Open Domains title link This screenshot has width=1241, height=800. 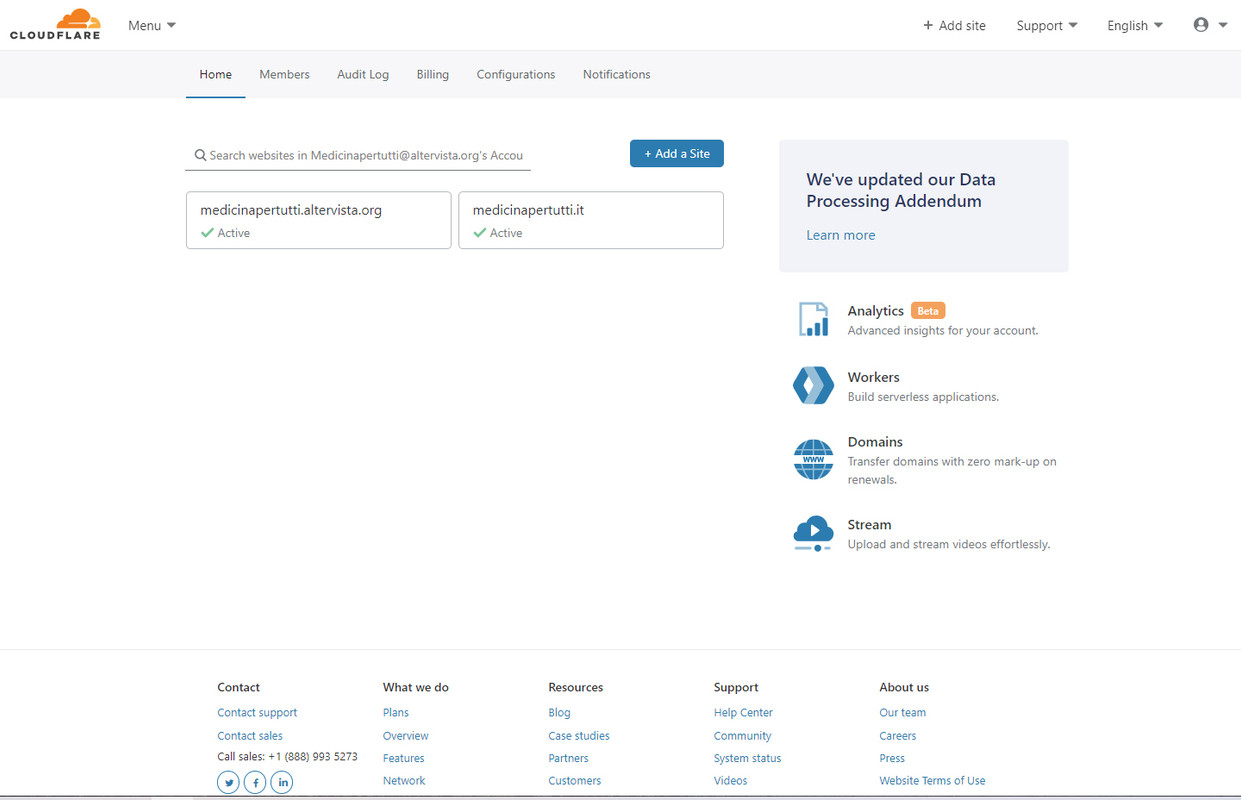click(x=875, y=442)
